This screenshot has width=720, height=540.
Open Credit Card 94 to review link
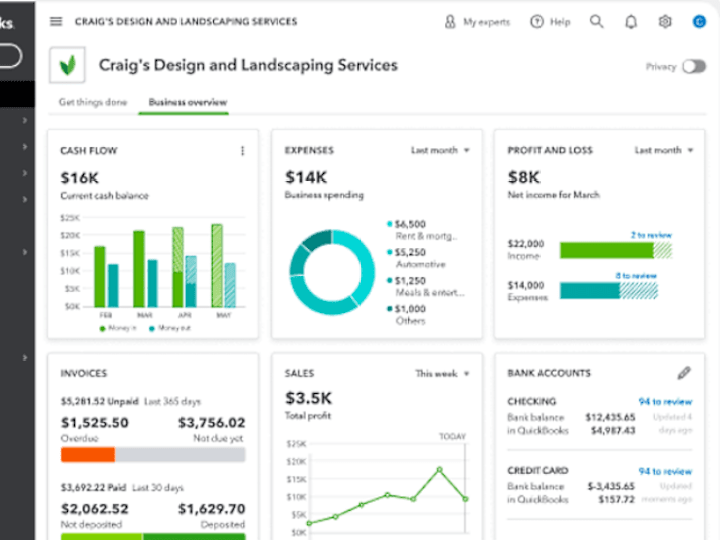point(665,471)
